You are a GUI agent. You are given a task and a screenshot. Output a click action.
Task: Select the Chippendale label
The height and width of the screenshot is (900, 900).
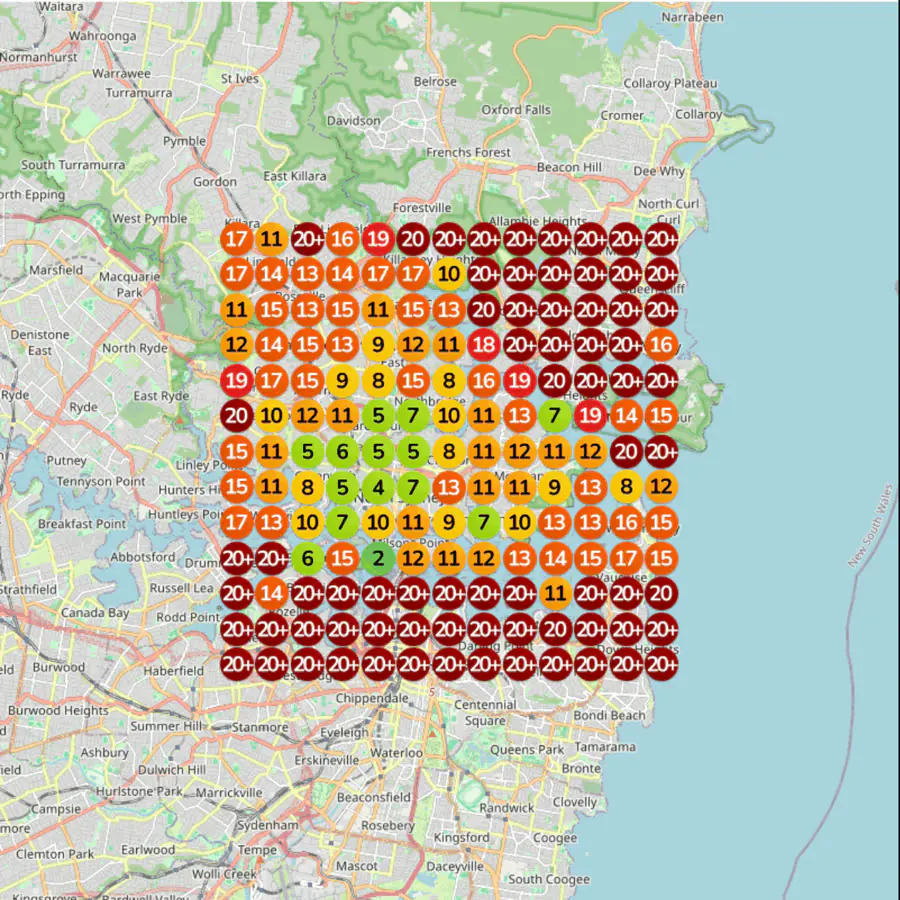[372, 699]
